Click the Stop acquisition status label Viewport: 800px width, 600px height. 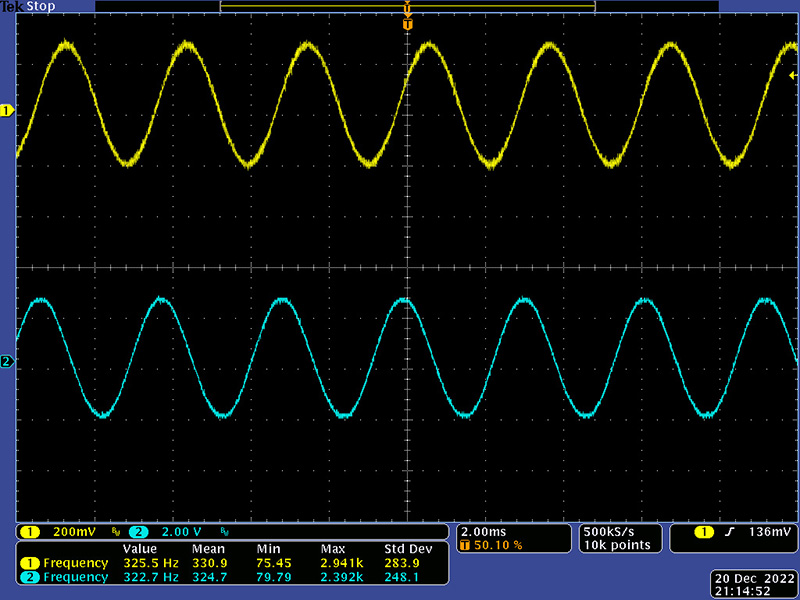click(x=41, y=6)
